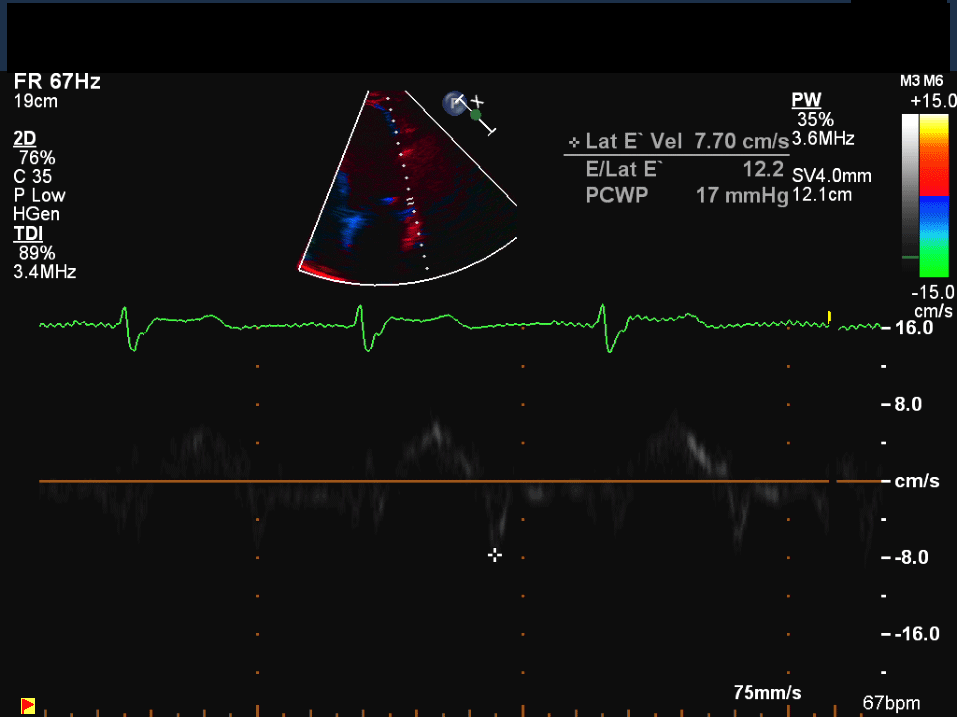Click the green baseline tick on color bar

pos(909,257)
